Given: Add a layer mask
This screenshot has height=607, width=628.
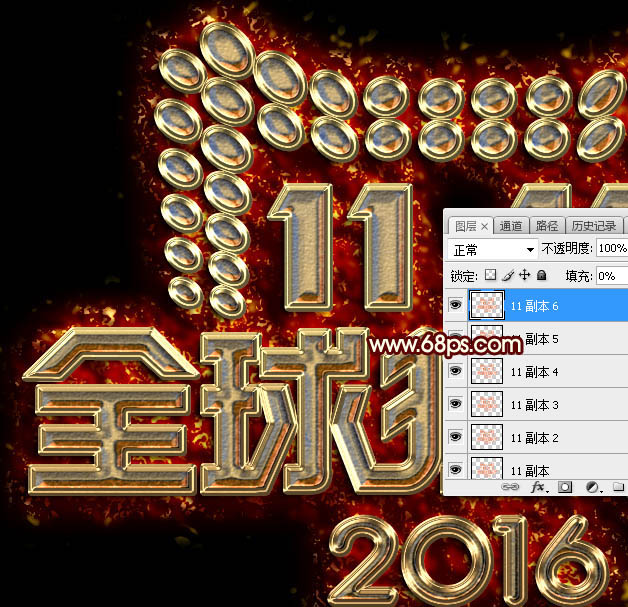Looking at the screenshot, I should coord(565,487).
